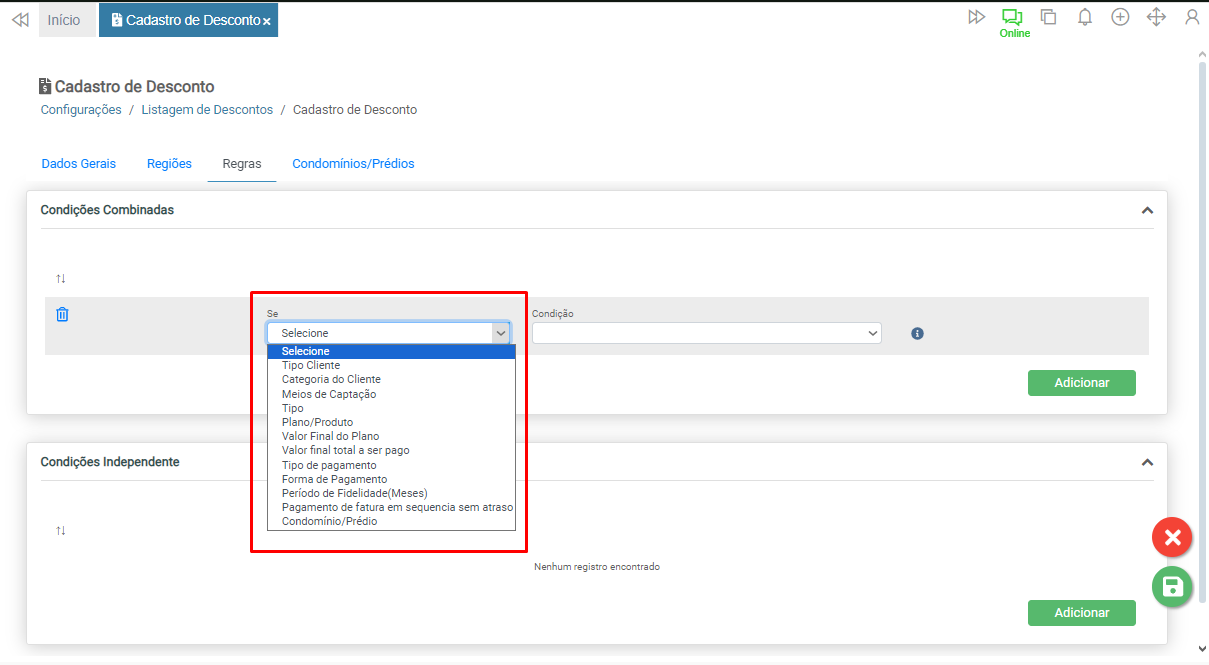Switch to the Dados Gerais tab

coord(78,163)
